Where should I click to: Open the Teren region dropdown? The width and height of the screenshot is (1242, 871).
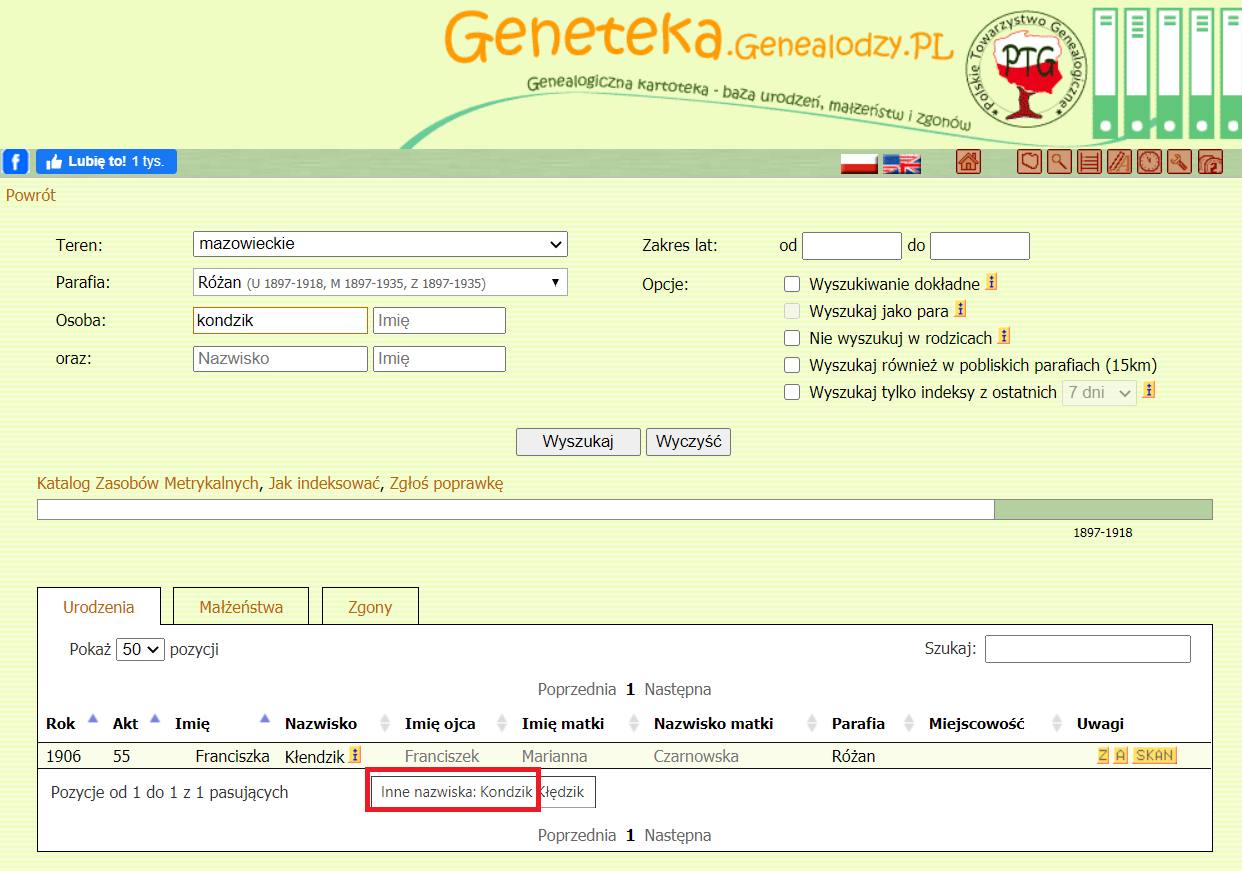tap(380, 244)
